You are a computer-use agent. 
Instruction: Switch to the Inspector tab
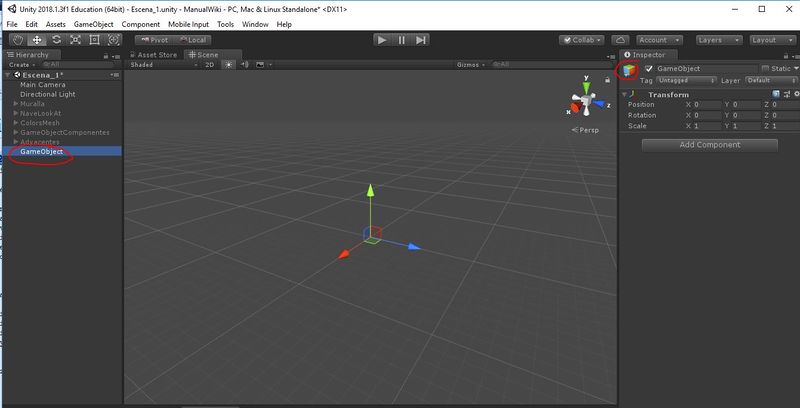pyautogui.click(x=648, y=55)
